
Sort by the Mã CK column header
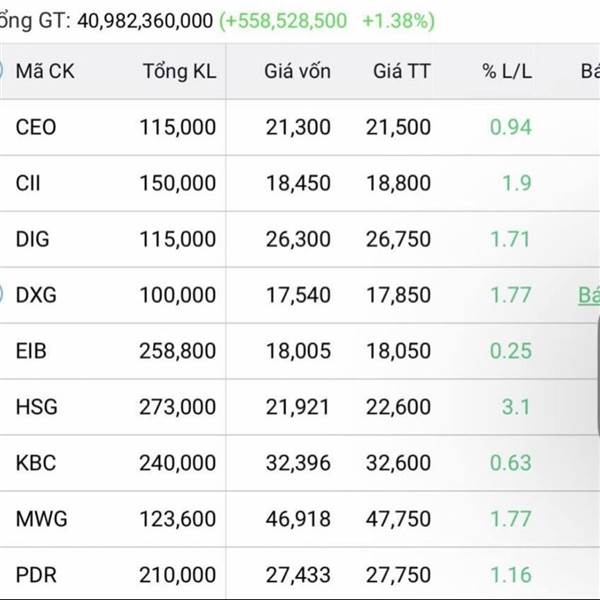click(x=46, y=71)
